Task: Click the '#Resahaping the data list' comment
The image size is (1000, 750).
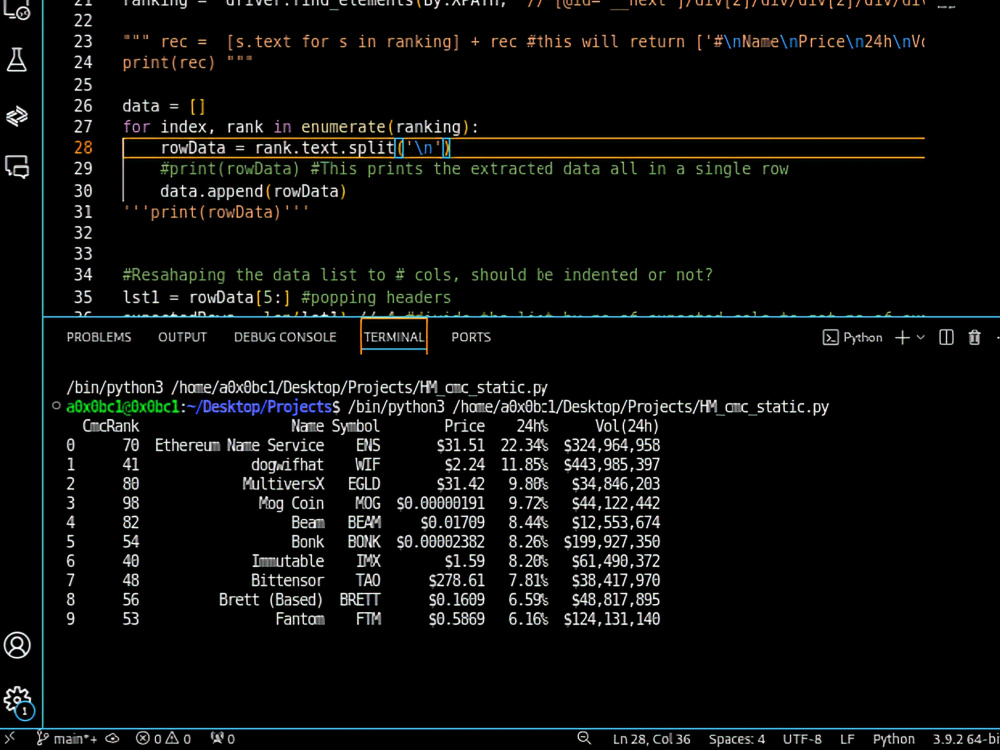Action: [x=418, y=275]
